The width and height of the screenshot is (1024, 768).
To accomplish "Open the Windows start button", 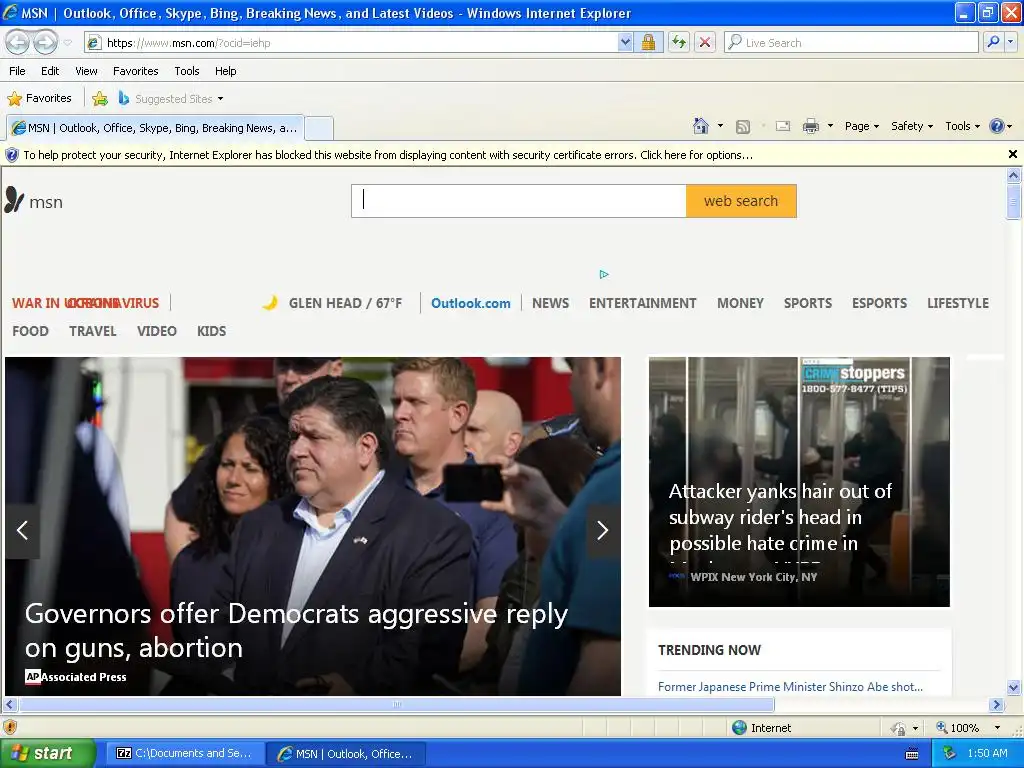I will point(47,753).
